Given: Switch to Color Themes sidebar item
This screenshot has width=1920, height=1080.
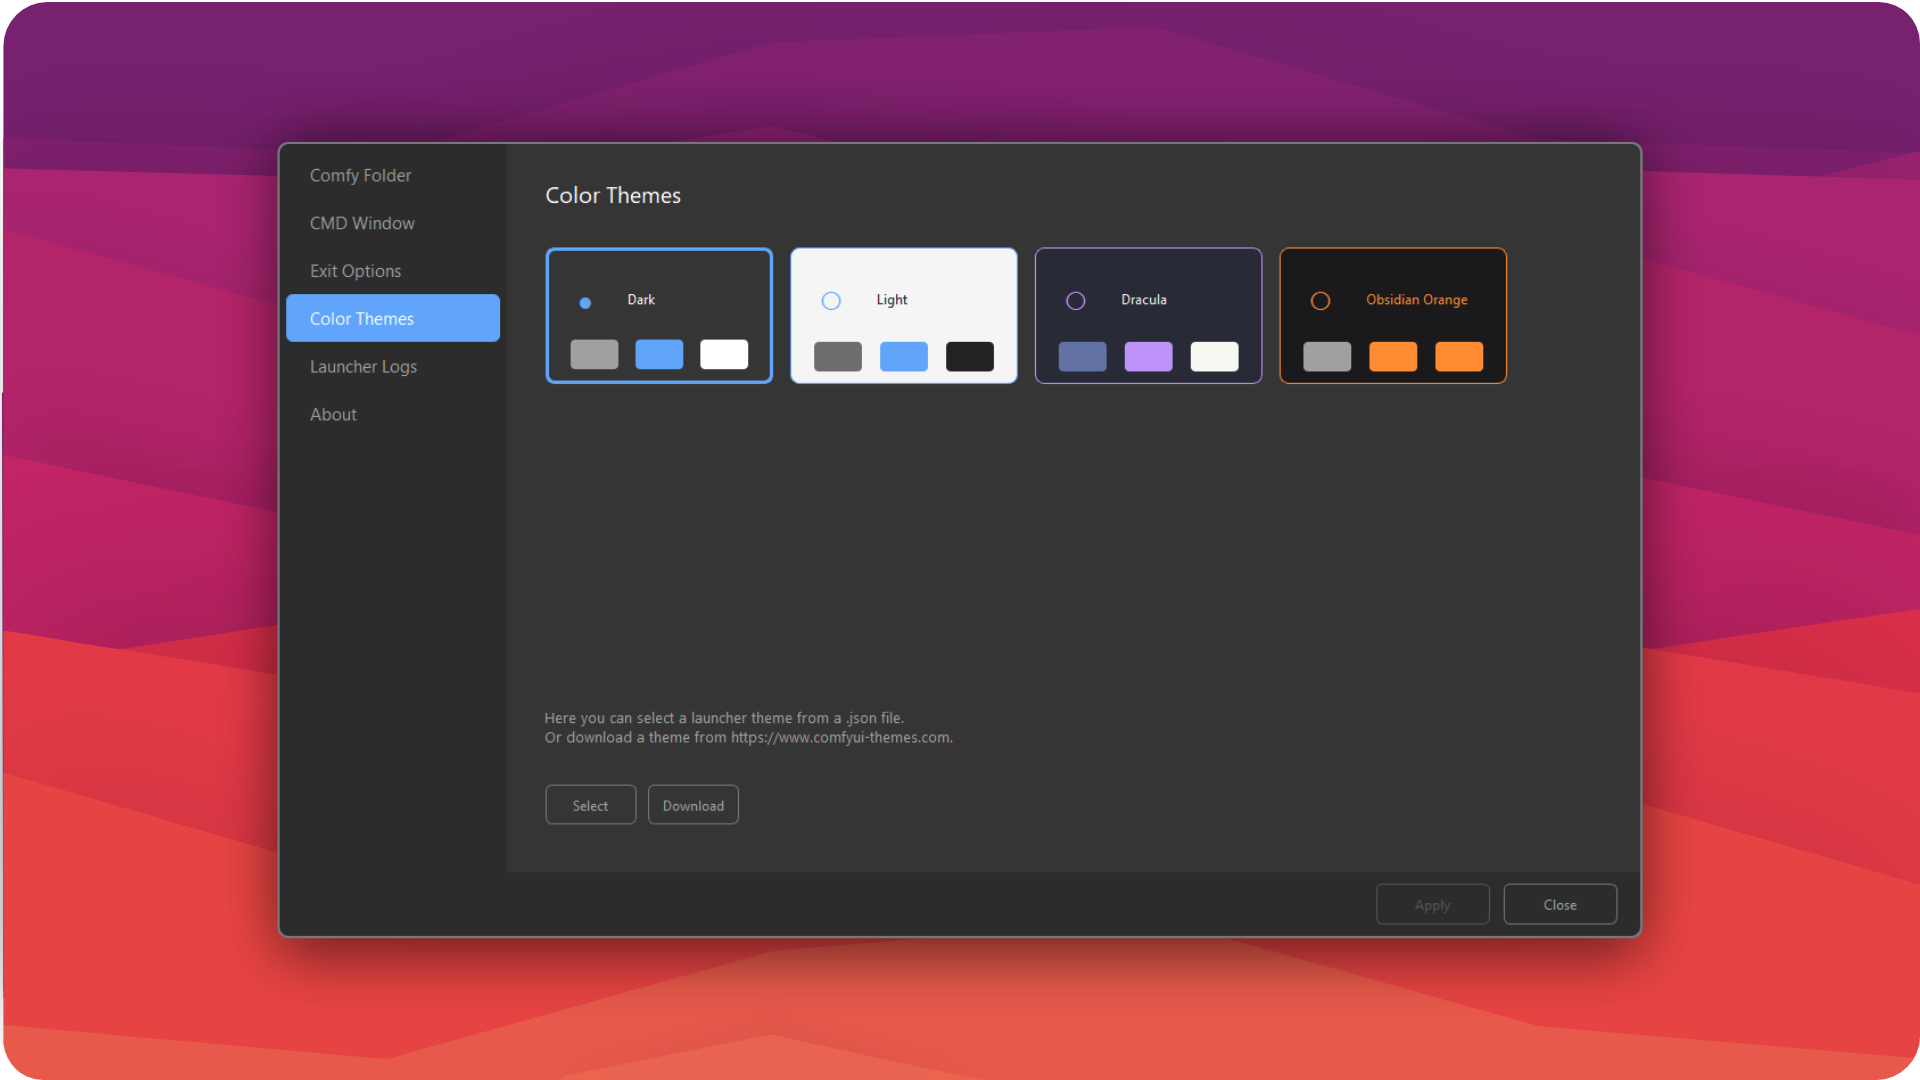Looking at the screenshot, I should tap(393, 318).
